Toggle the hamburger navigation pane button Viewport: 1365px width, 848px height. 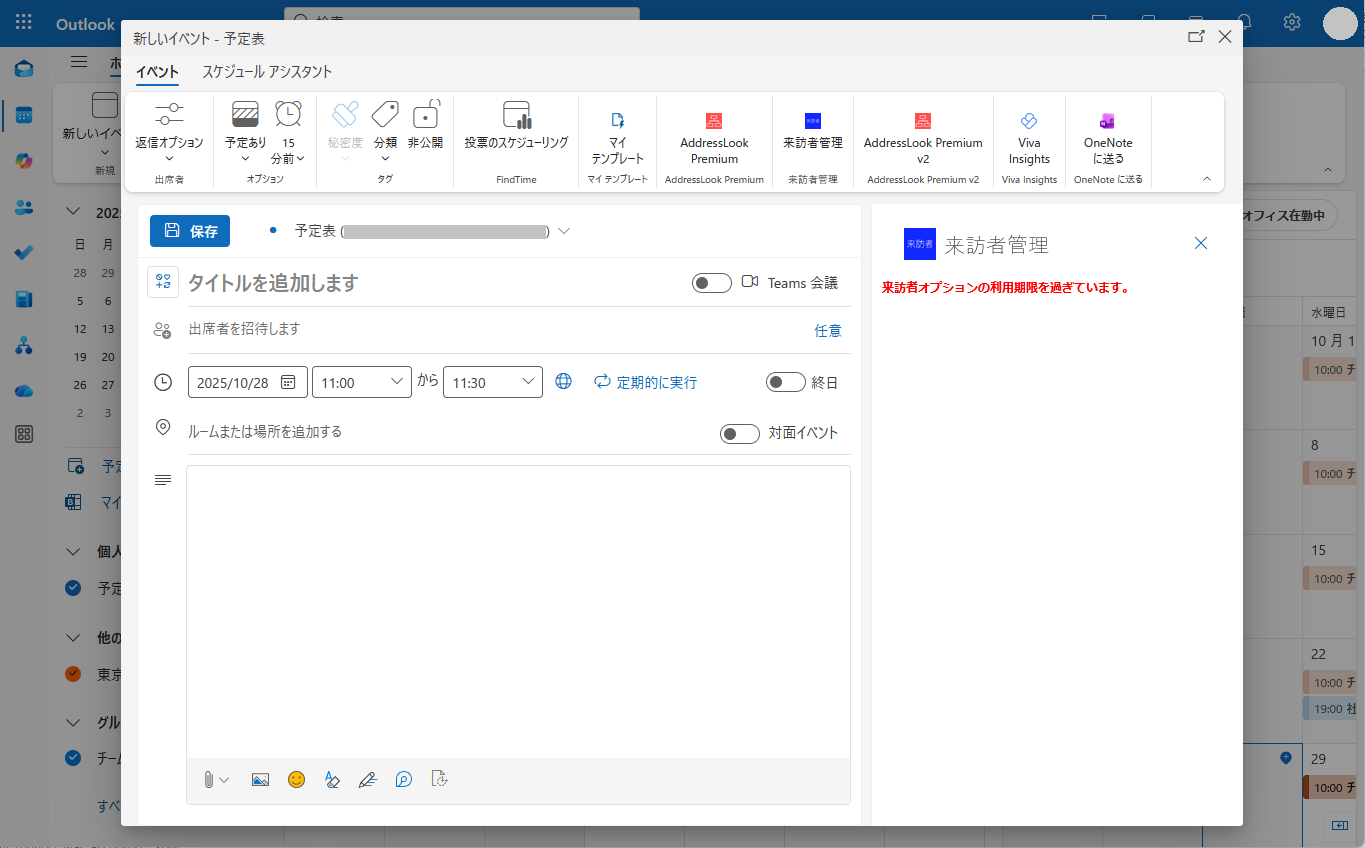point(79,62)
